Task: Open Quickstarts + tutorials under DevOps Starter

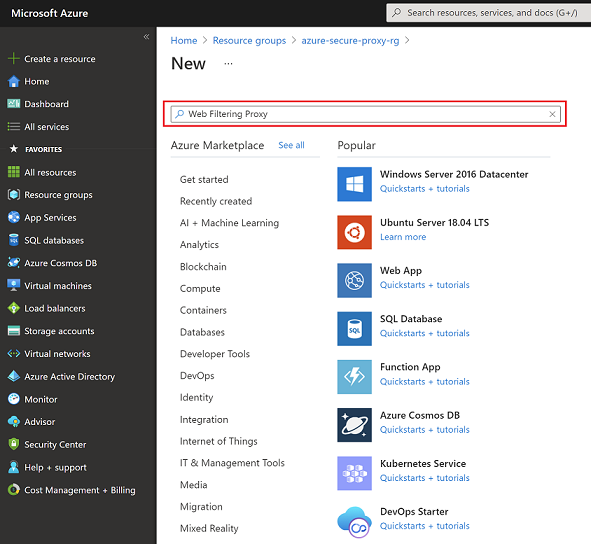Action: (424, 526)
